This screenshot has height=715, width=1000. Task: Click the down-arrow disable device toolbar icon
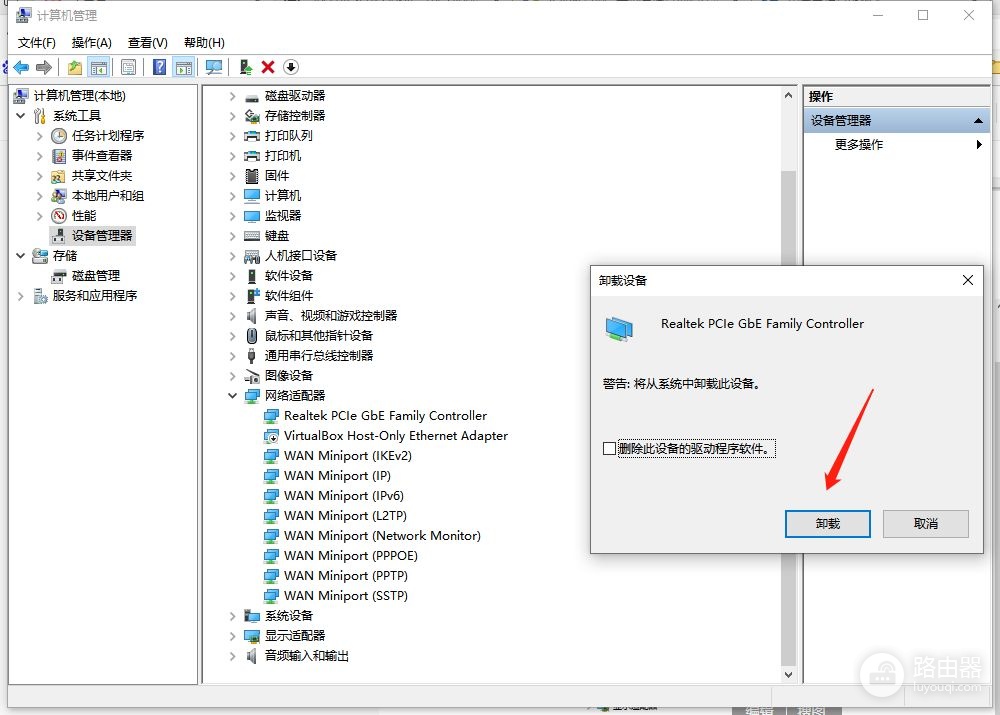pyautogui.click(x=291, y=67)
